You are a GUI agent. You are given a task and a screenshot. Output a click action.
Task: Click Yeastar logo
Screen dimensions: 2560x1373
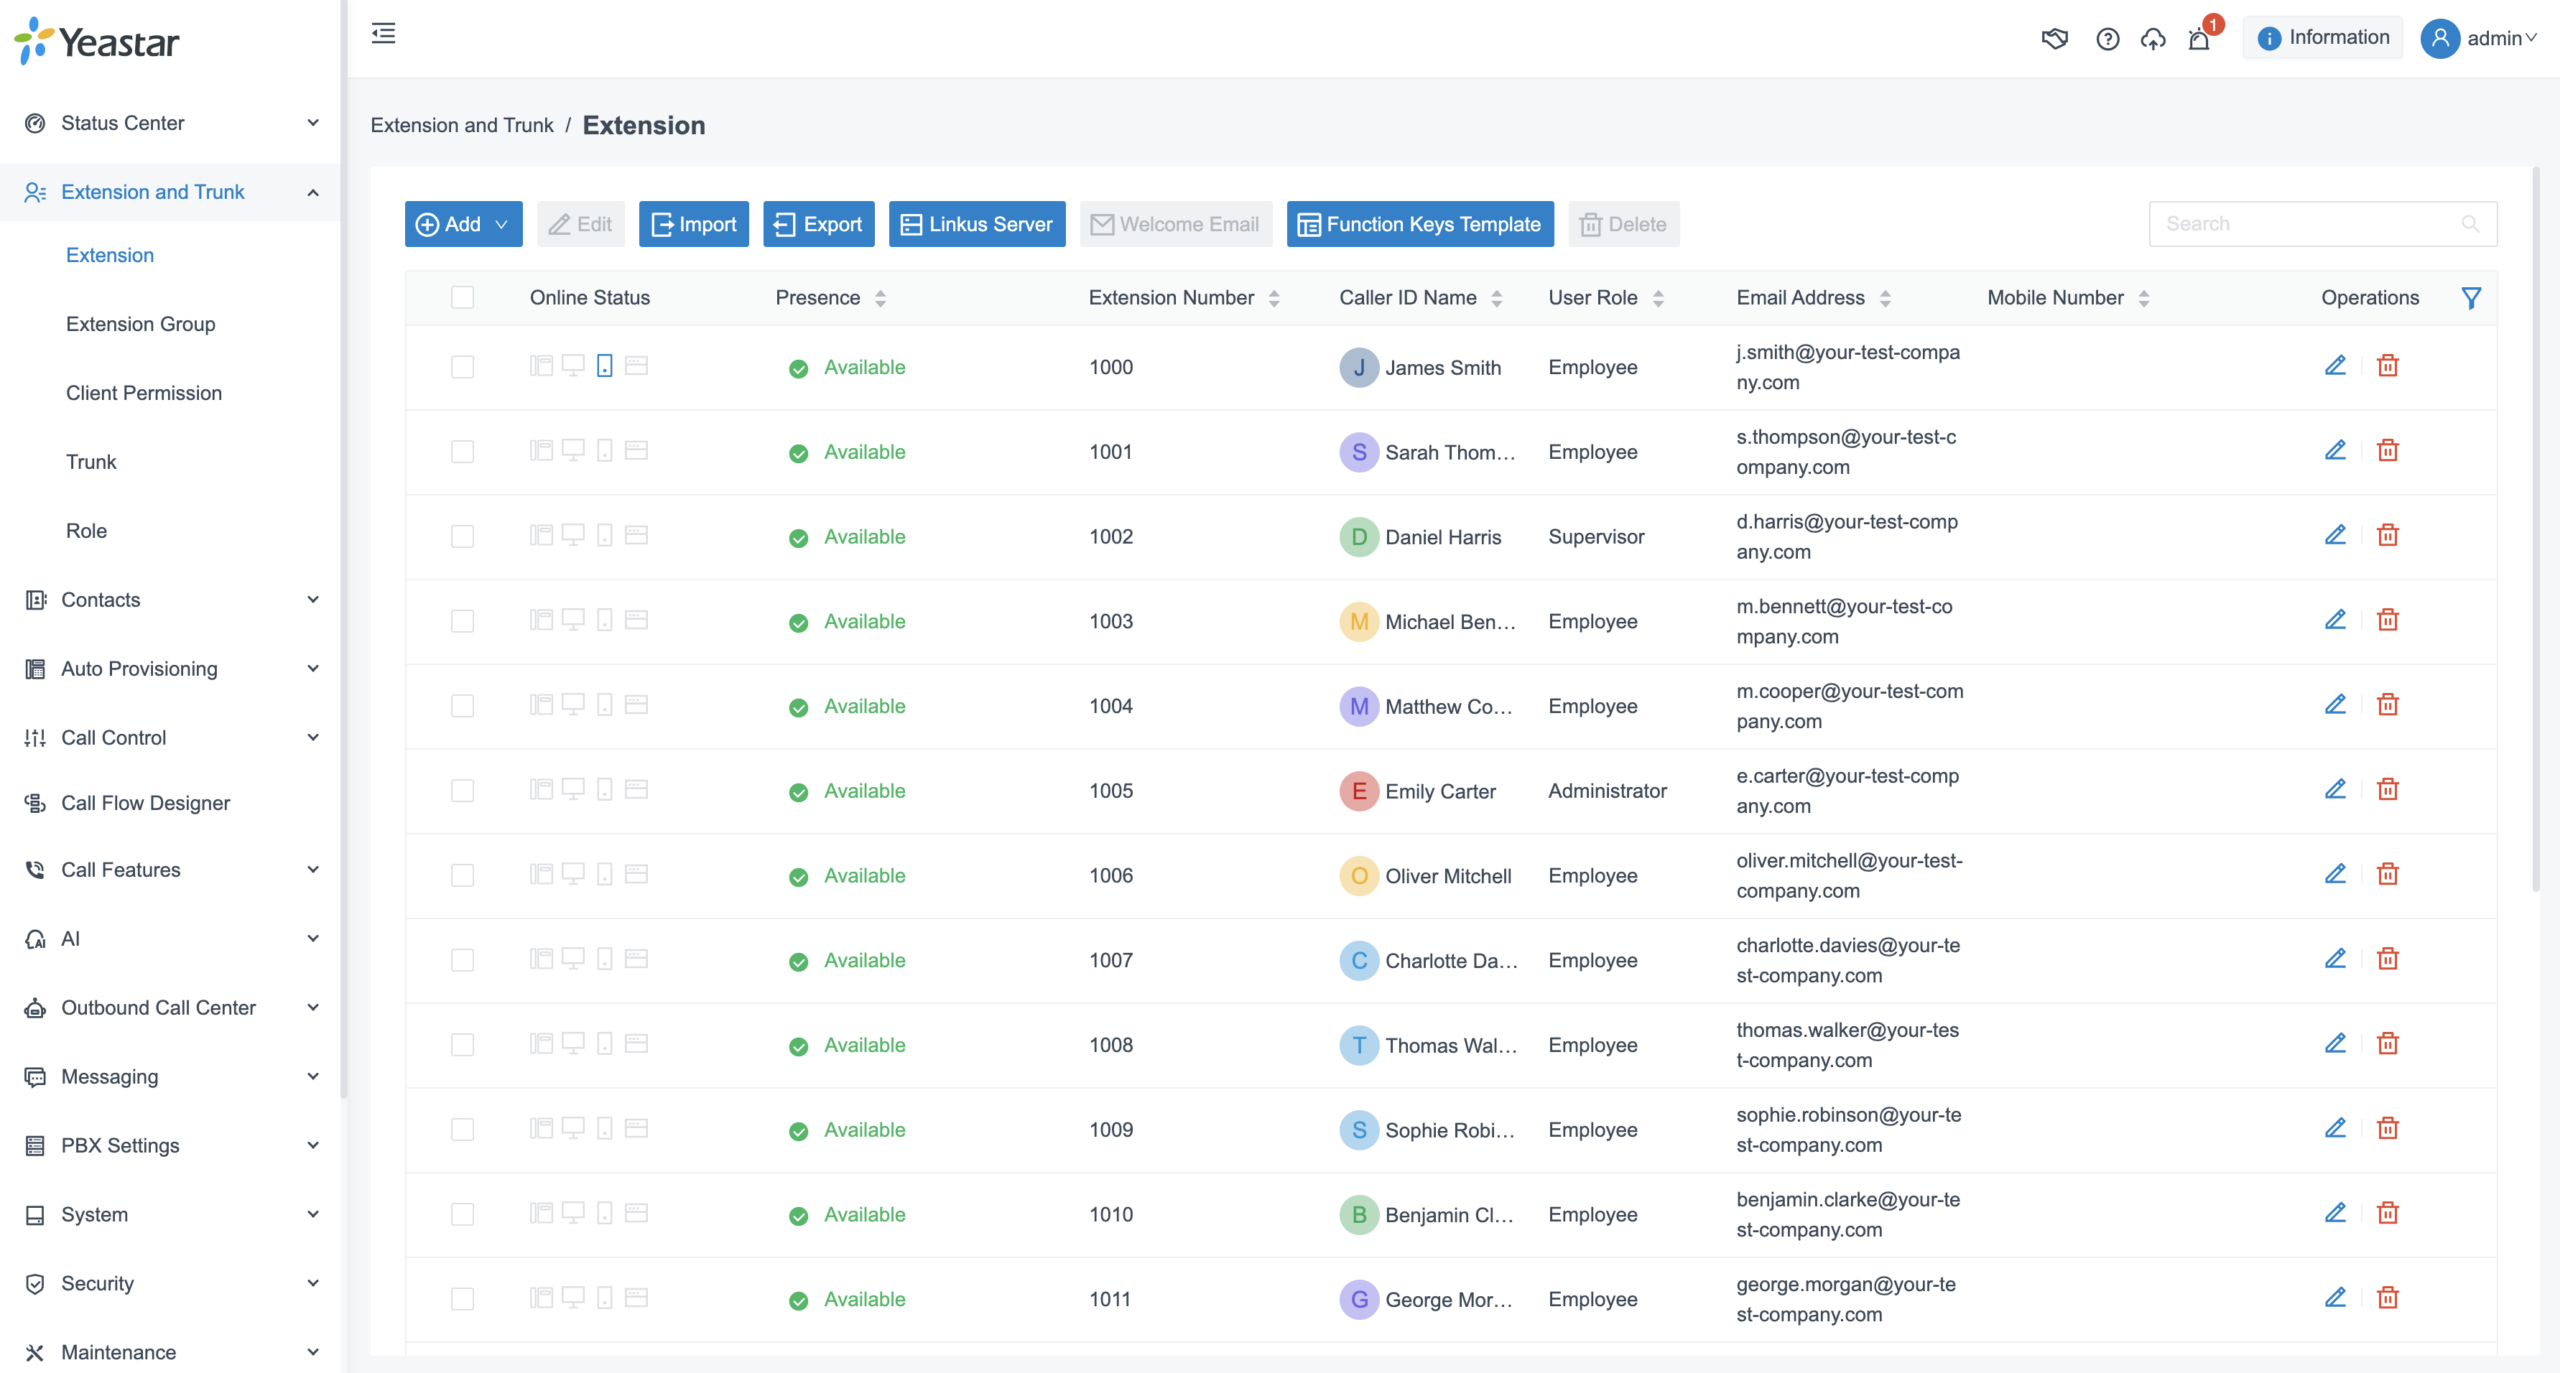(97, 41)
